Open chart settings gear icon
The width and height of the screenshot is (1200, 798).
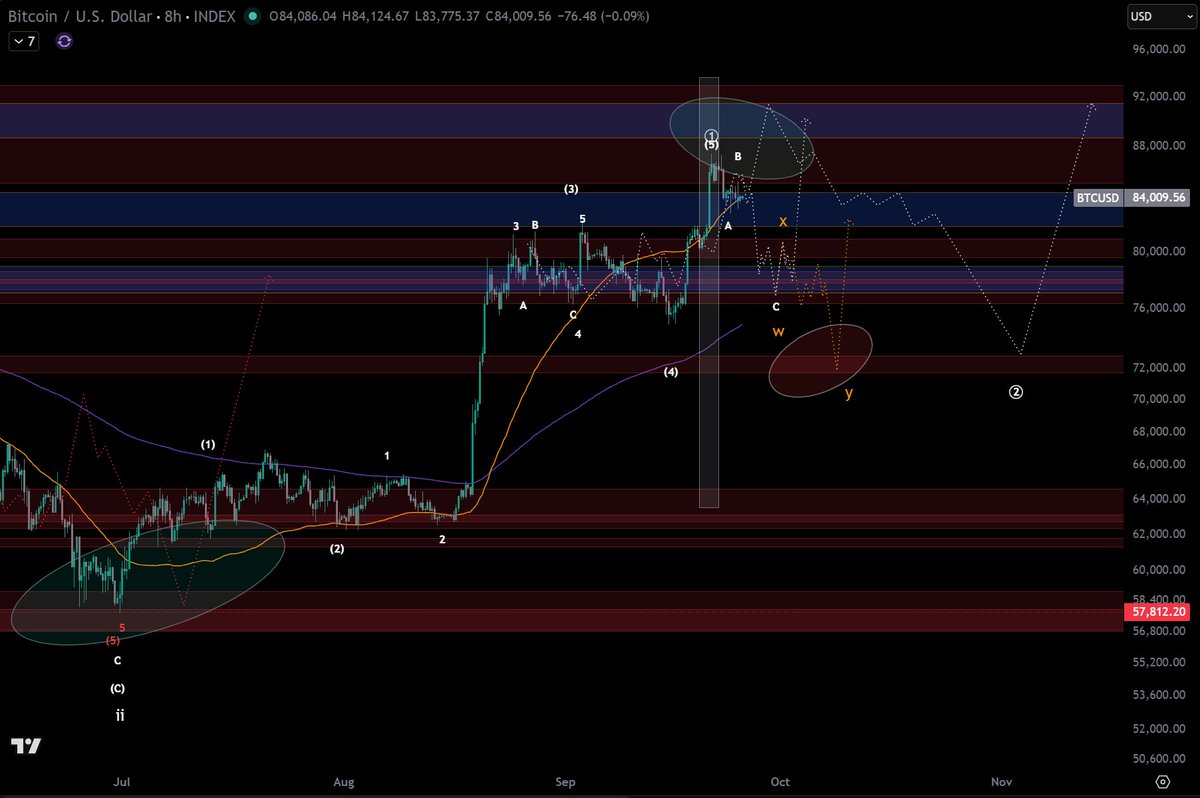1163,781
